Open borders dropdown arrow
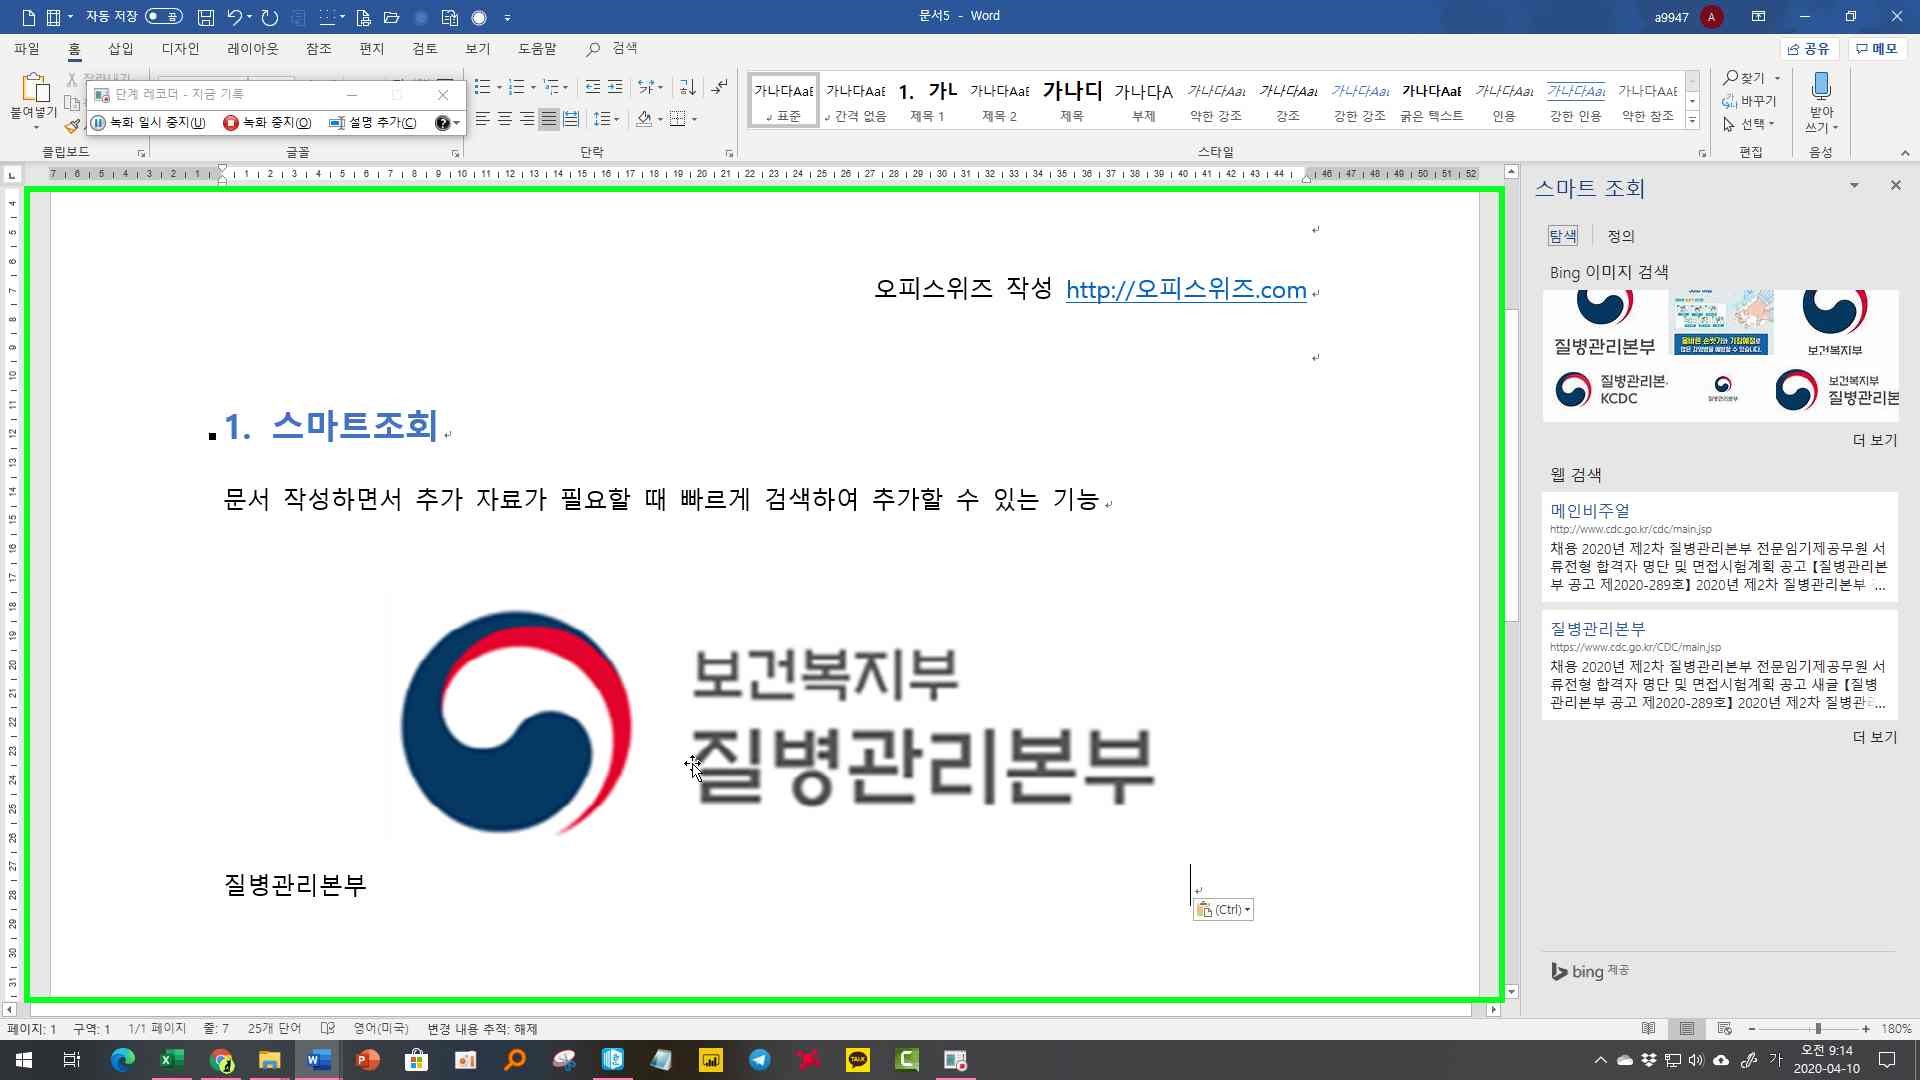1920x1080 pixels. coord(694,119)
